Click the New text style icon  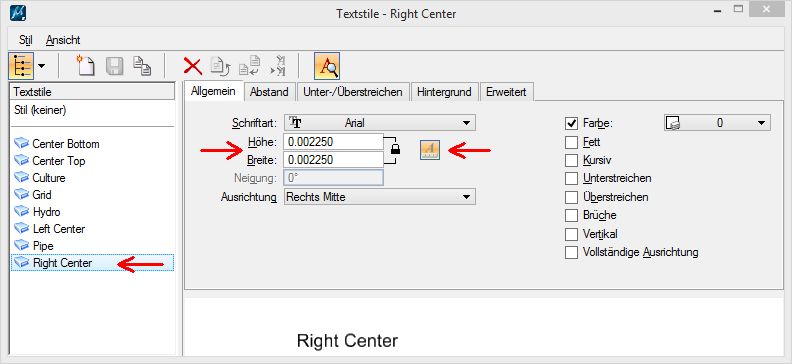click(86, 66)
